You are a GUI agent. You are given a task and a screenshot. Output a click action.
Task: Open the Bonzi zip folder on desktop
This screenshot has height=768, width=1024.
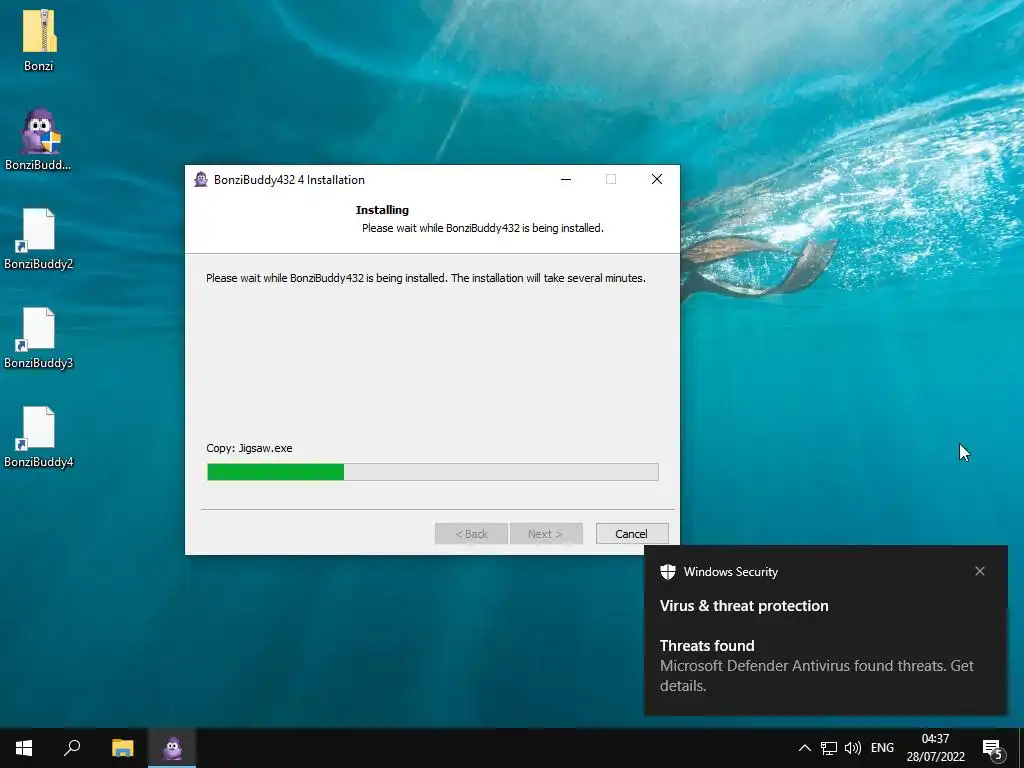click(x=39, y=39)
